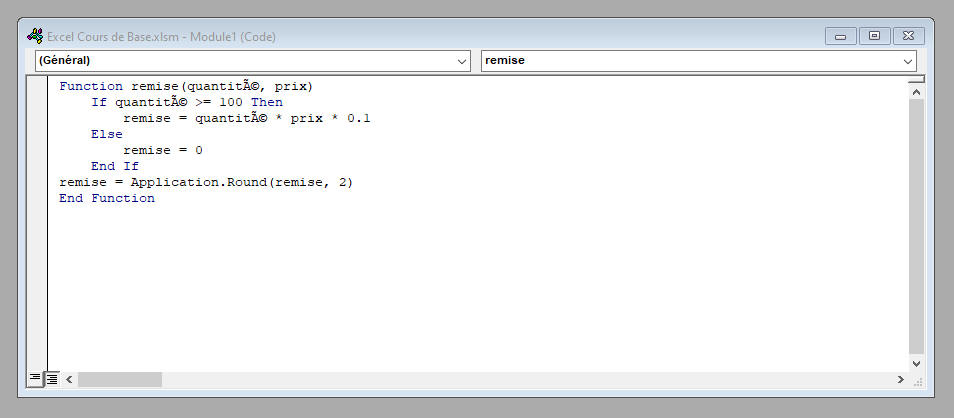Switch to Full Module View button
954x418 pixels.
click(52, 379)
